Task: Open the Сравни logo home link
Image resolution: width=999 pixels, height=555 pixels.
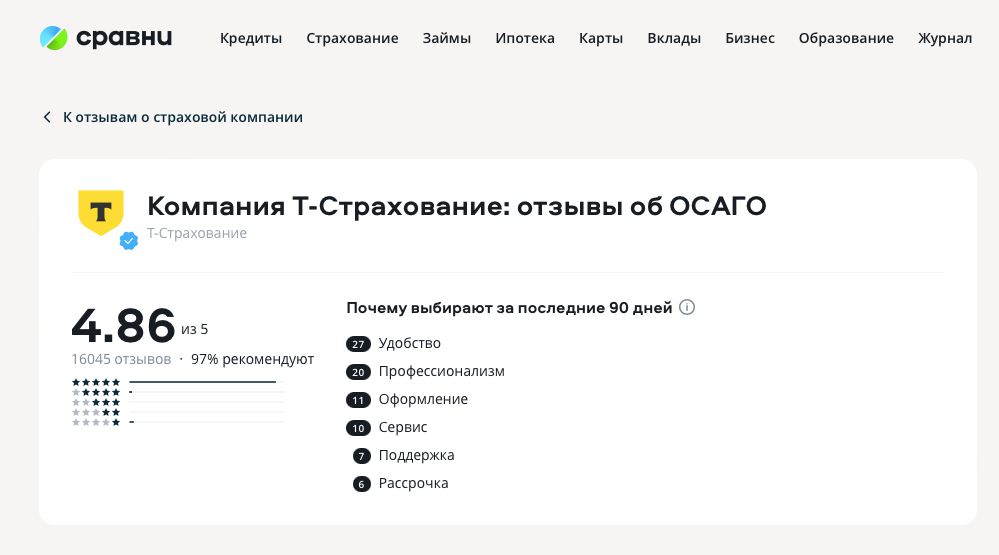Action: click(106, 38)
